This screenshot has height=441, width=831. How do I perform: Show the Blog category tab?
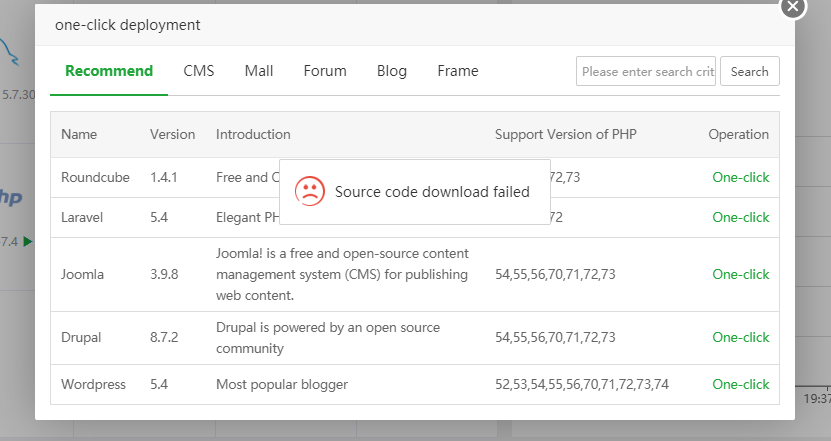tap(392, 71)
